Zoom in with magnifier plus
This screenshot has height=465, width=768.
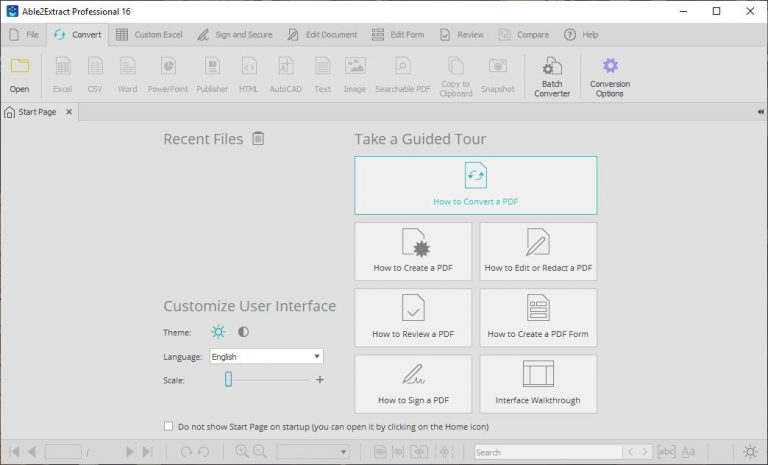click(x=242, y=451)
